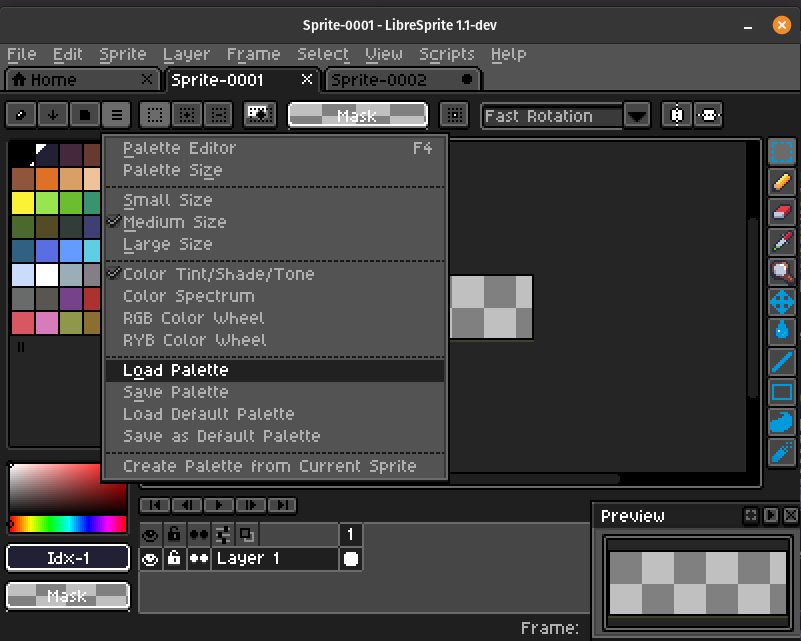Toggle the lock on Layer 1

click(x=174, y=559)
